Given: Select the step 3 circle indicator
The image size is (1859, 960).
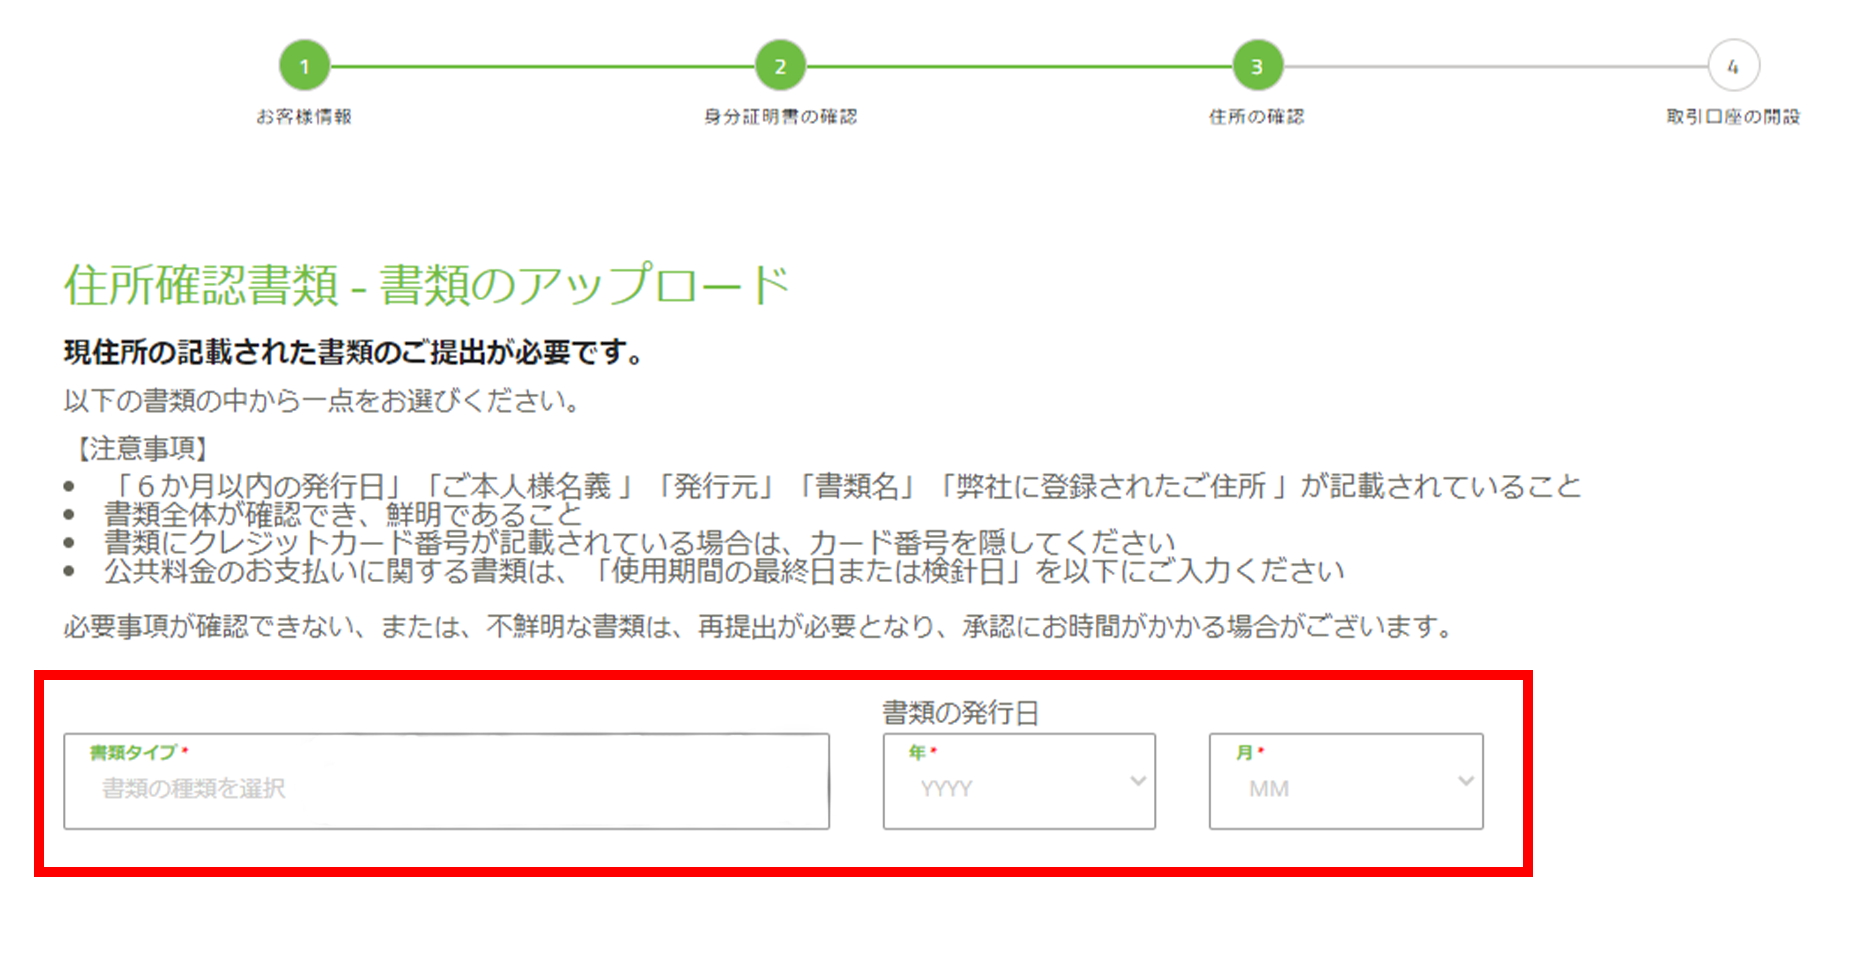Looking at the screenshot, I should [1257, 67].
